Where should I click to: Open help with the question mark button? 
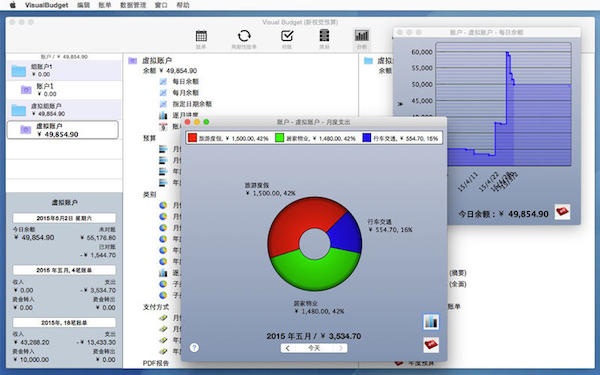(194, 347)
